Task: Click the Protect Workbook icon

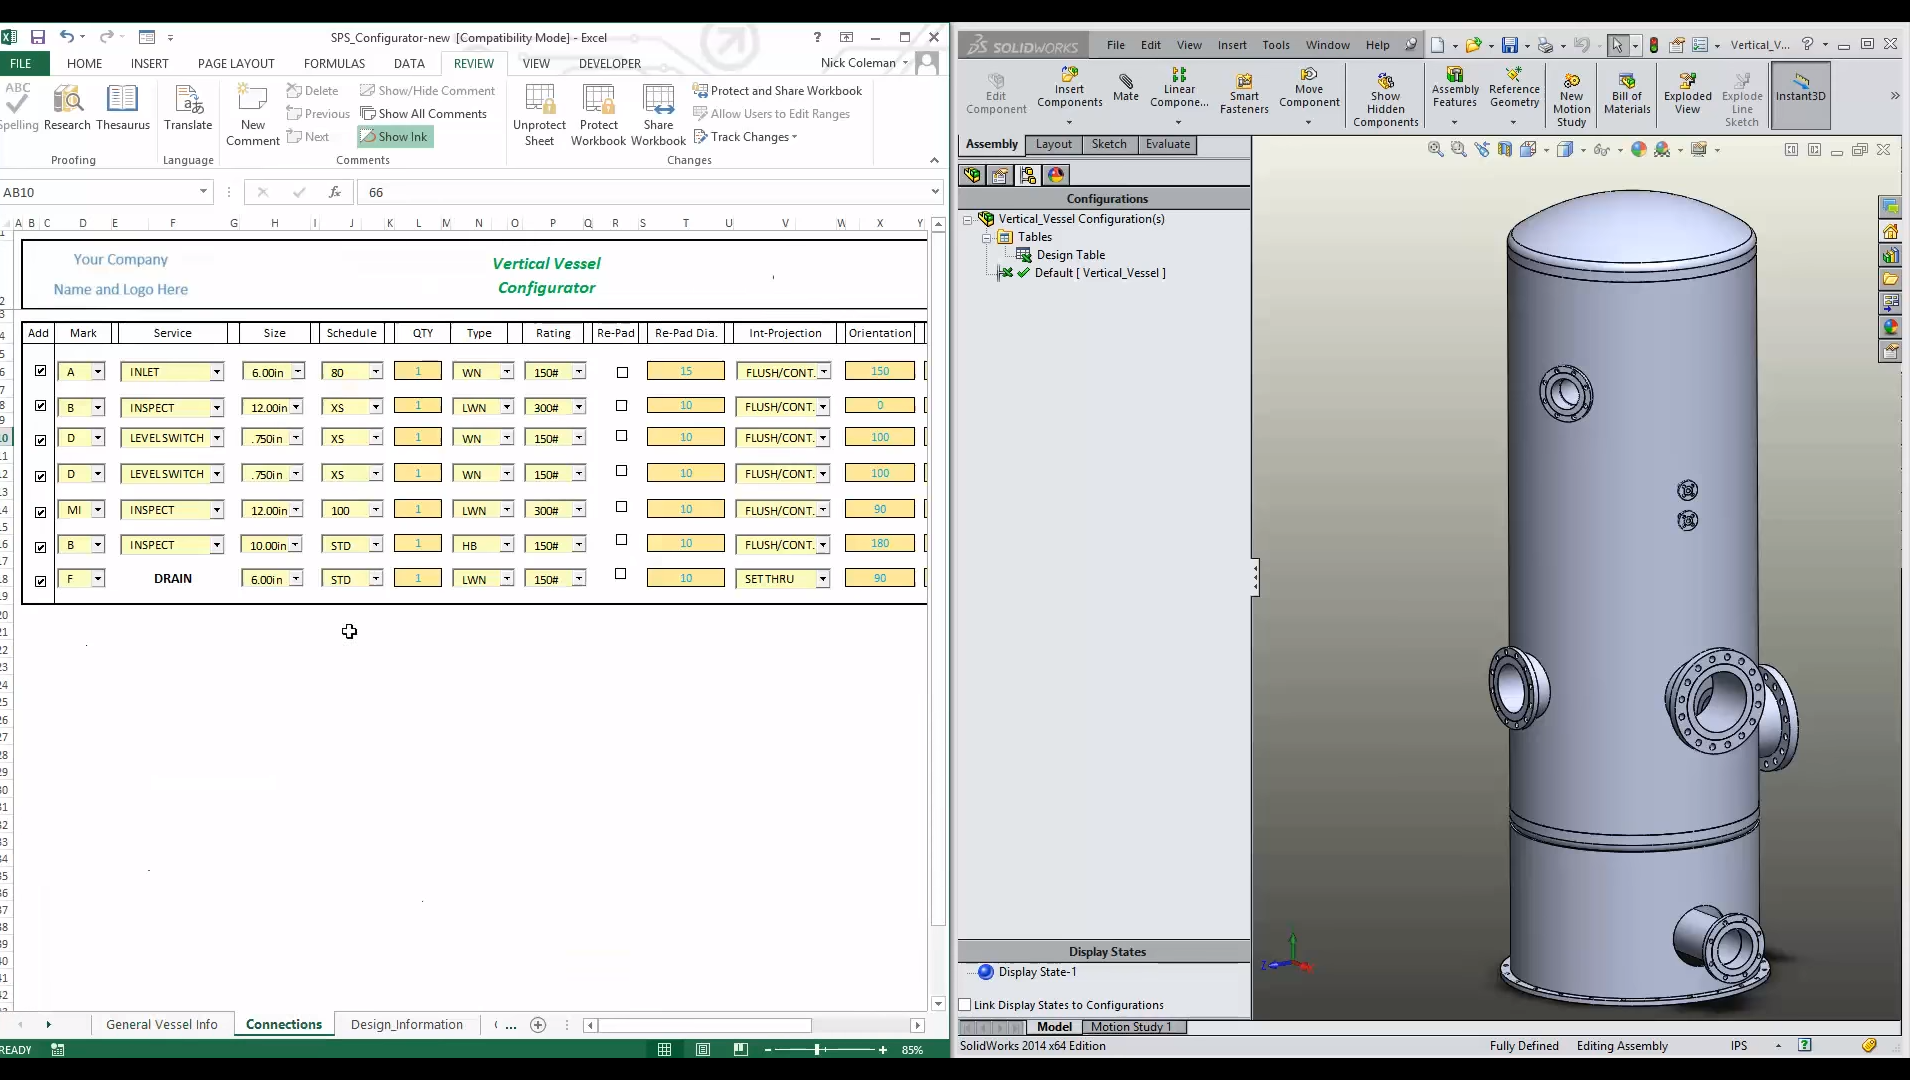Action: pos(598,115)
